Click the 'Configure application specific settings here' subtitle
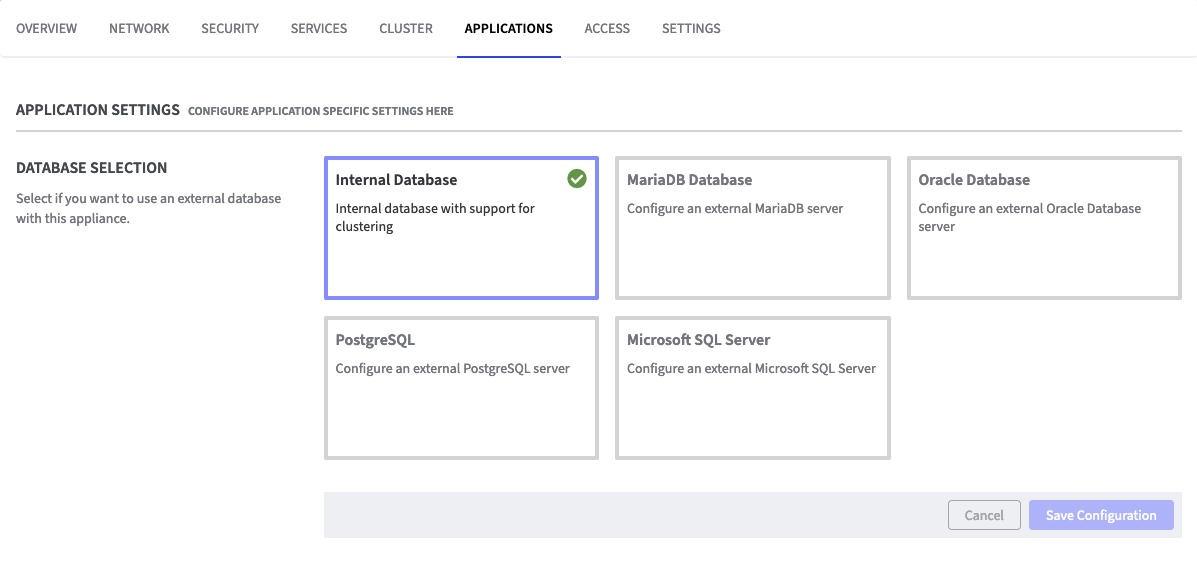1197x576 pixels. coord(320,111)
